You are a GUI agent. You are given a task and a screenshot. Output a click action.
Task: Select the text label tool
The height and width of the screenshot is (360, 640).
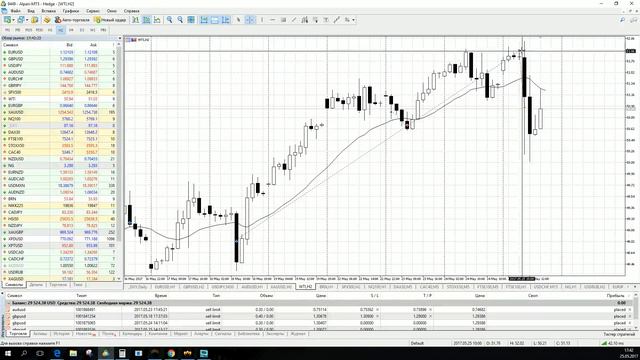[x=326, y=20]
